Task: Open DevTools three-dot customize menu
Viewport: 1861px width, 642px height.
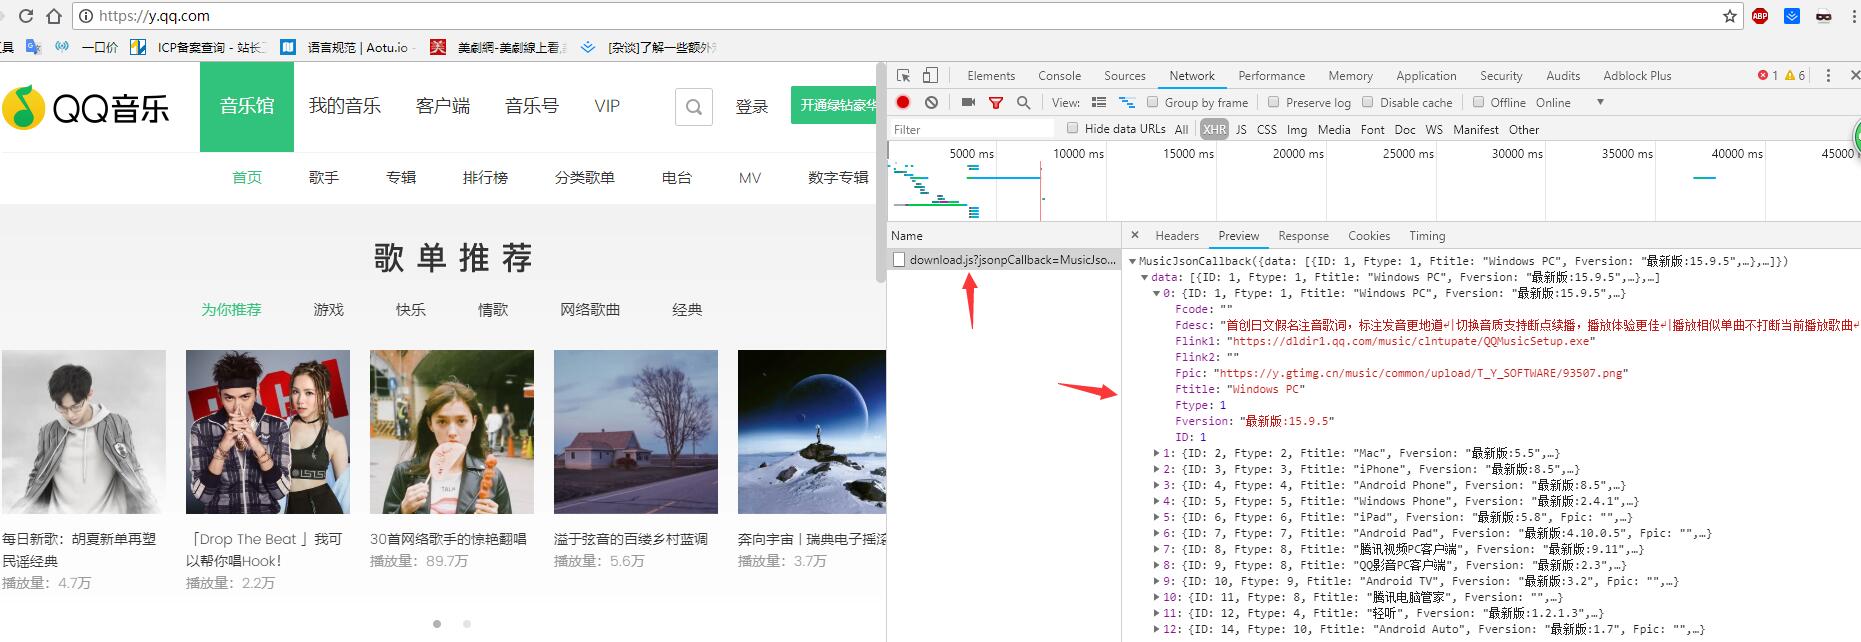Action: click(x=1828, y=76)
